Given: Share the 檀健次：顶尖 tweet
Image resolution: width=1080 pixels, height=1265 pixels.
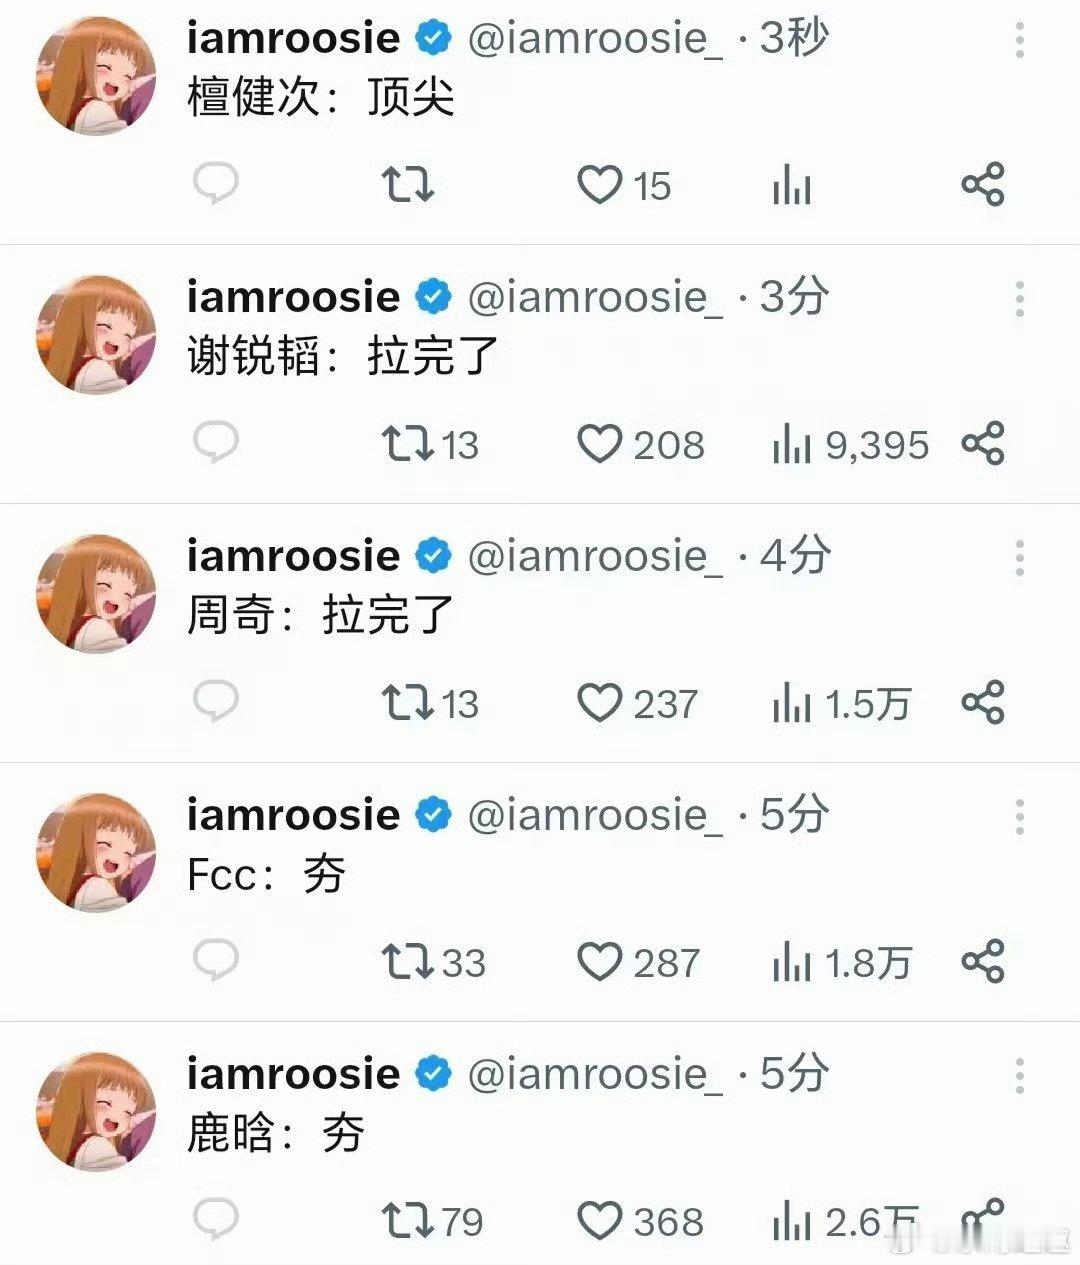Looking at the screenshot, I should tap(982, 185).
